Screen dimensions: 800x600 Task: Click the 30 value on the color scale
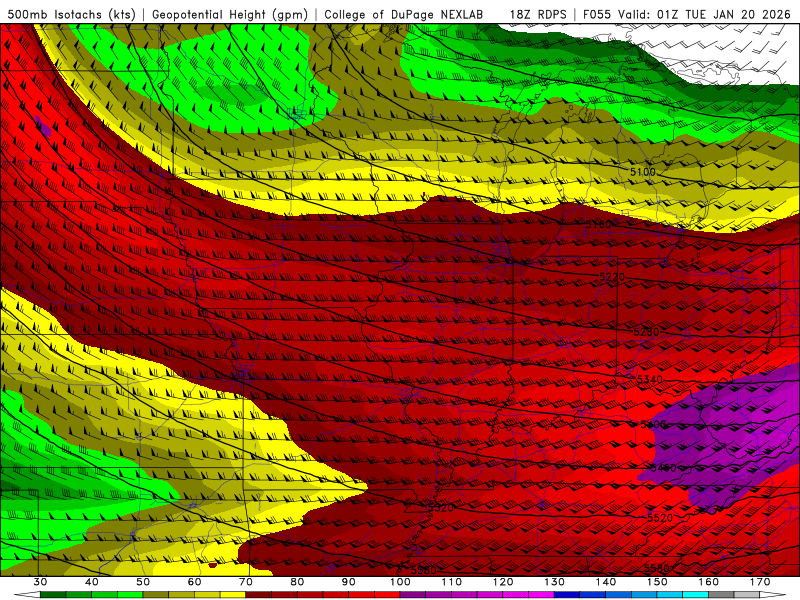pyautogui.click(x=40, y=582)
